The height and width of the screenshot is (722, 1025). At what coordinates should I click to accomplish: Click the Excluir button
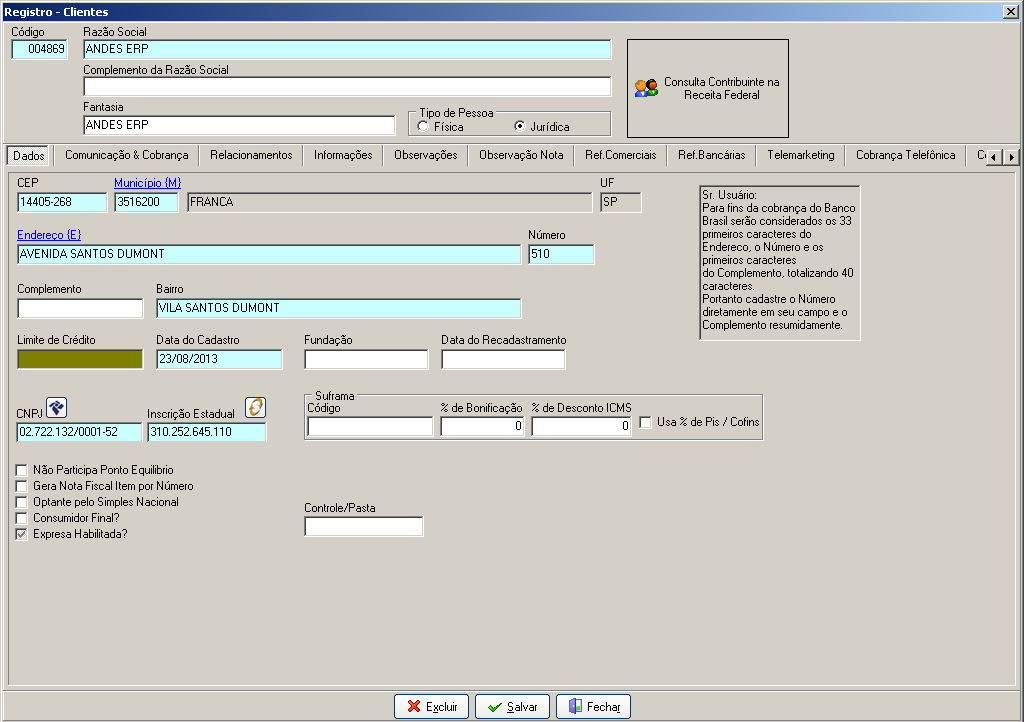point(431,706)
